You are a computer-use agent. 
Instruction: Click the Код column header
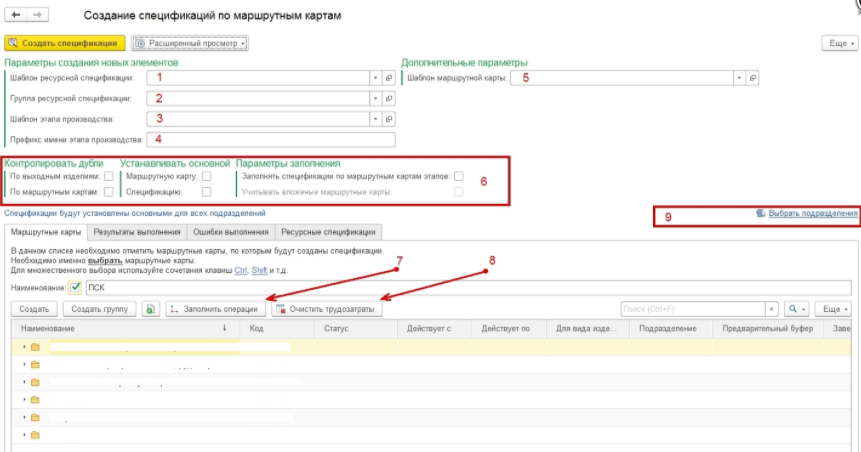point(277,328)
